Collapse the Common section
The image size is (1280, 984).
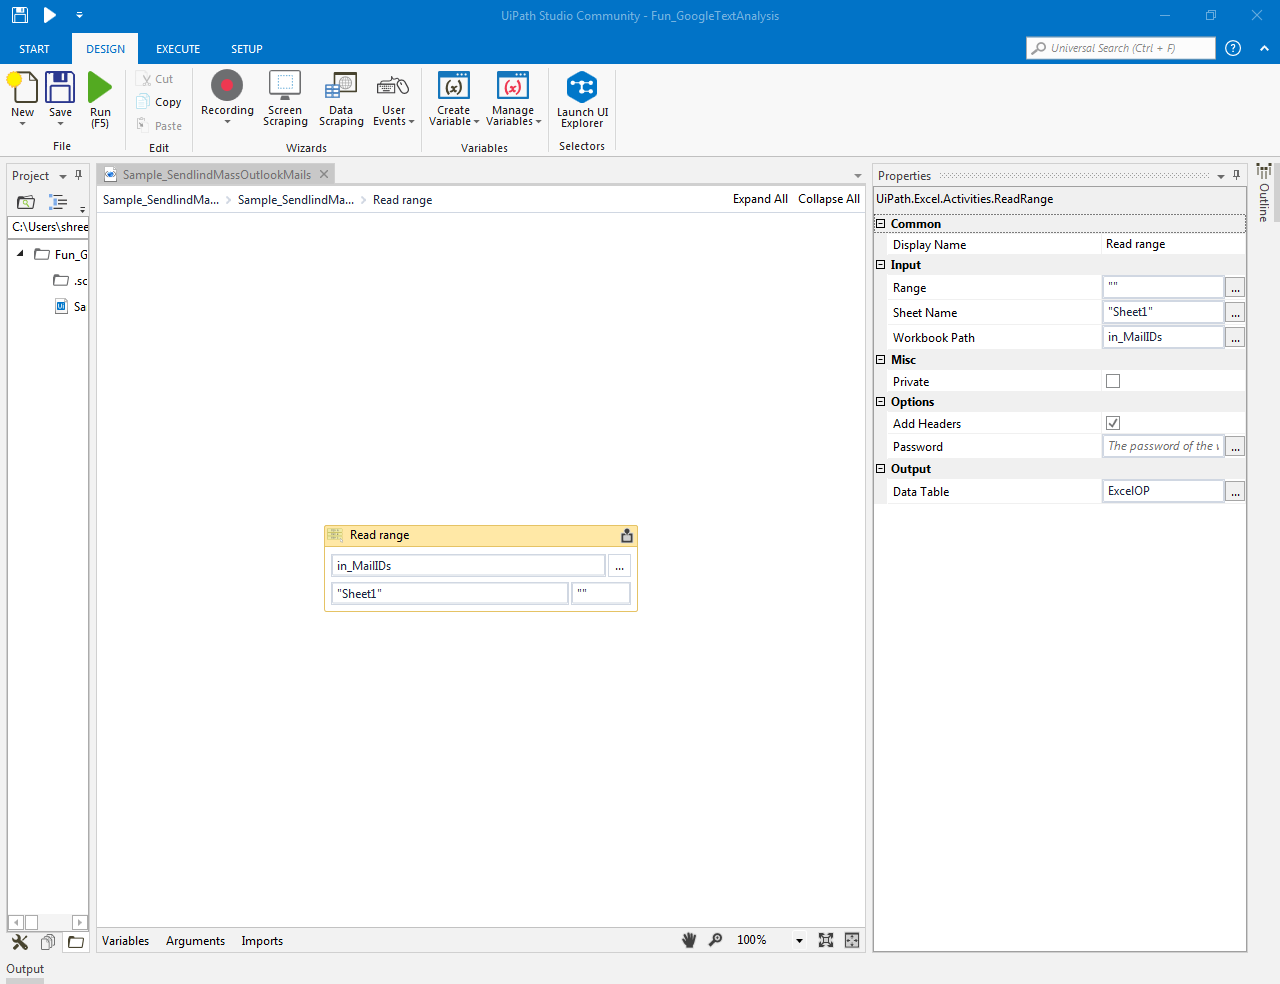881,224
